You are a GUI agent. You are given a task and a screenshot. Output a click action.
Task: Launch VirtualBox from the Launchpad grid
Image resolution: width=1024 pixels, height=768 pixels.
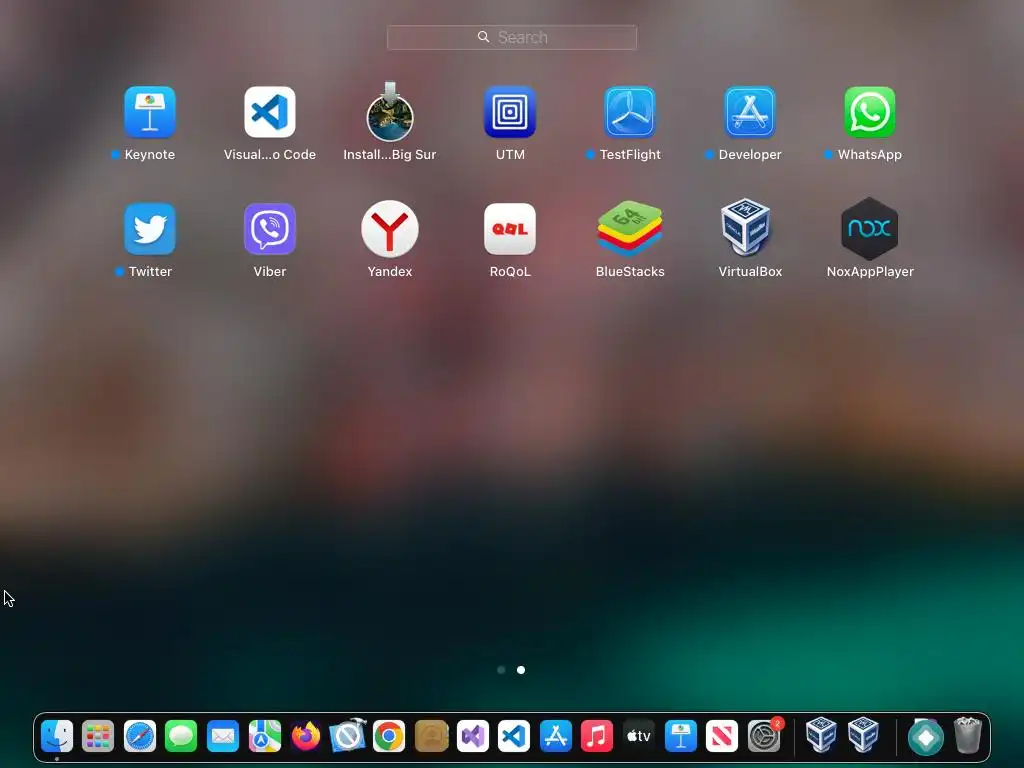point(746,227)
